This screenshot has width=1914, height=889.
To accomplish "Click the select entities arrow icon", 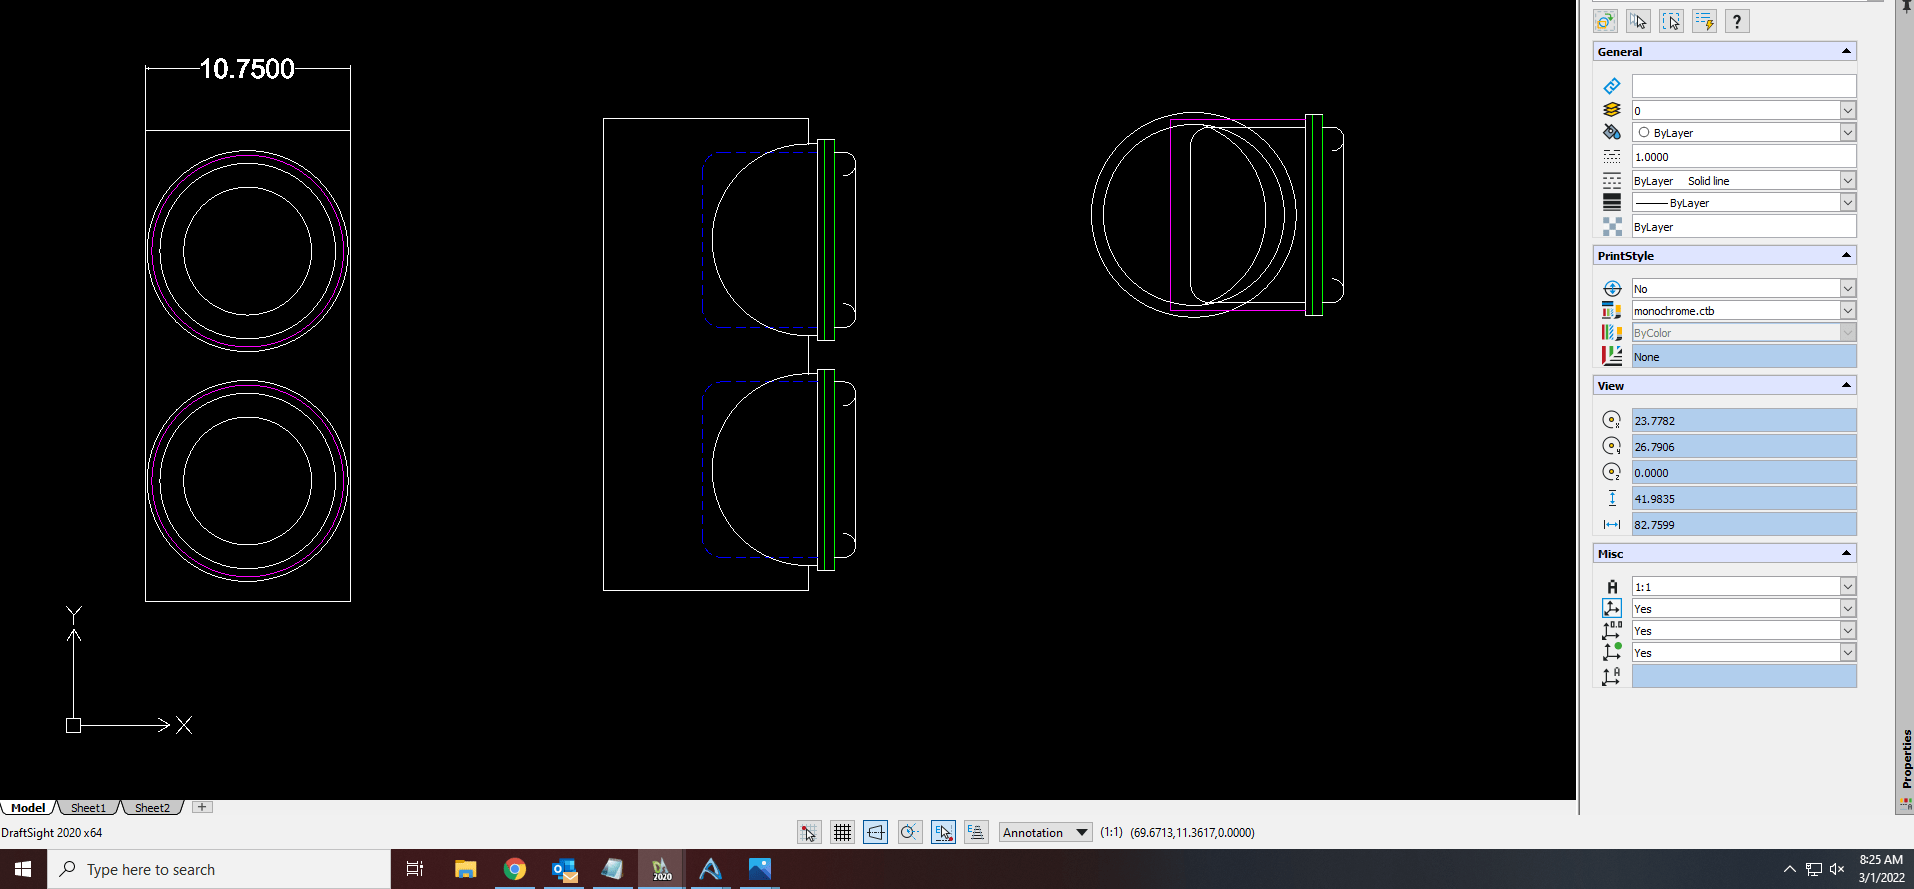I will [x=1638, y=21].
